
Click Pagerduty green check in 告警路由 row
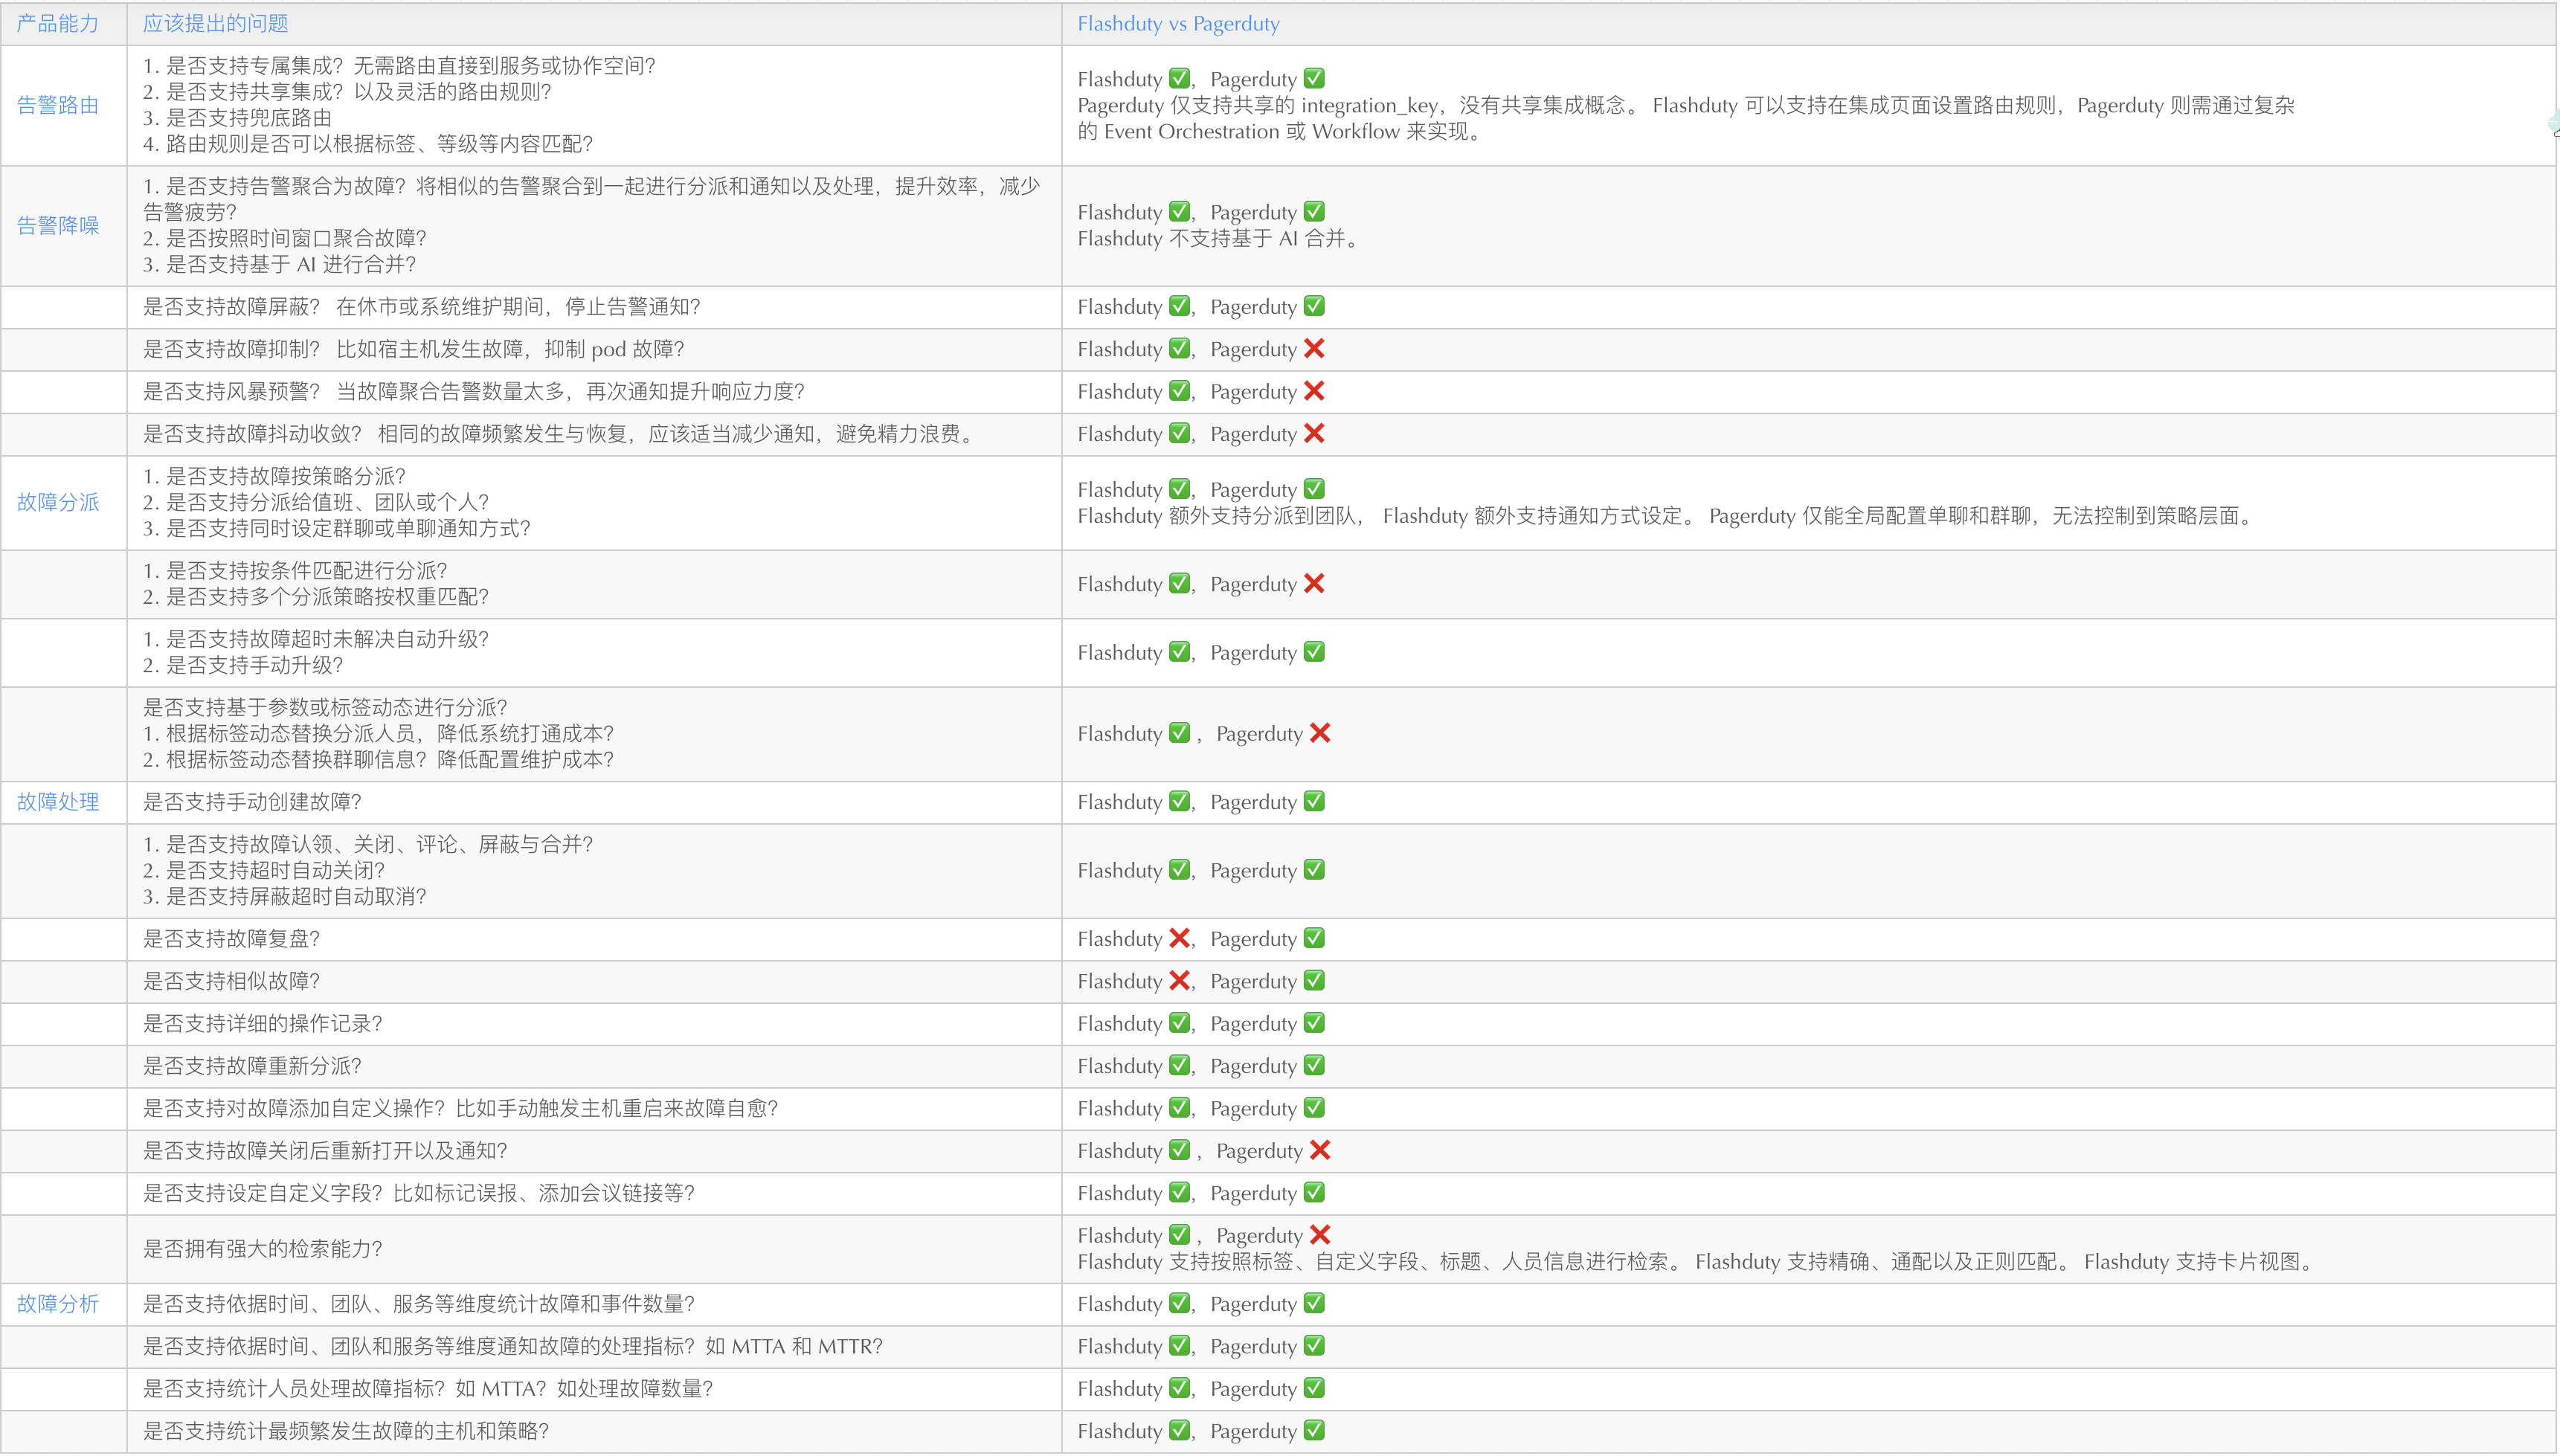pos(1314,78)
